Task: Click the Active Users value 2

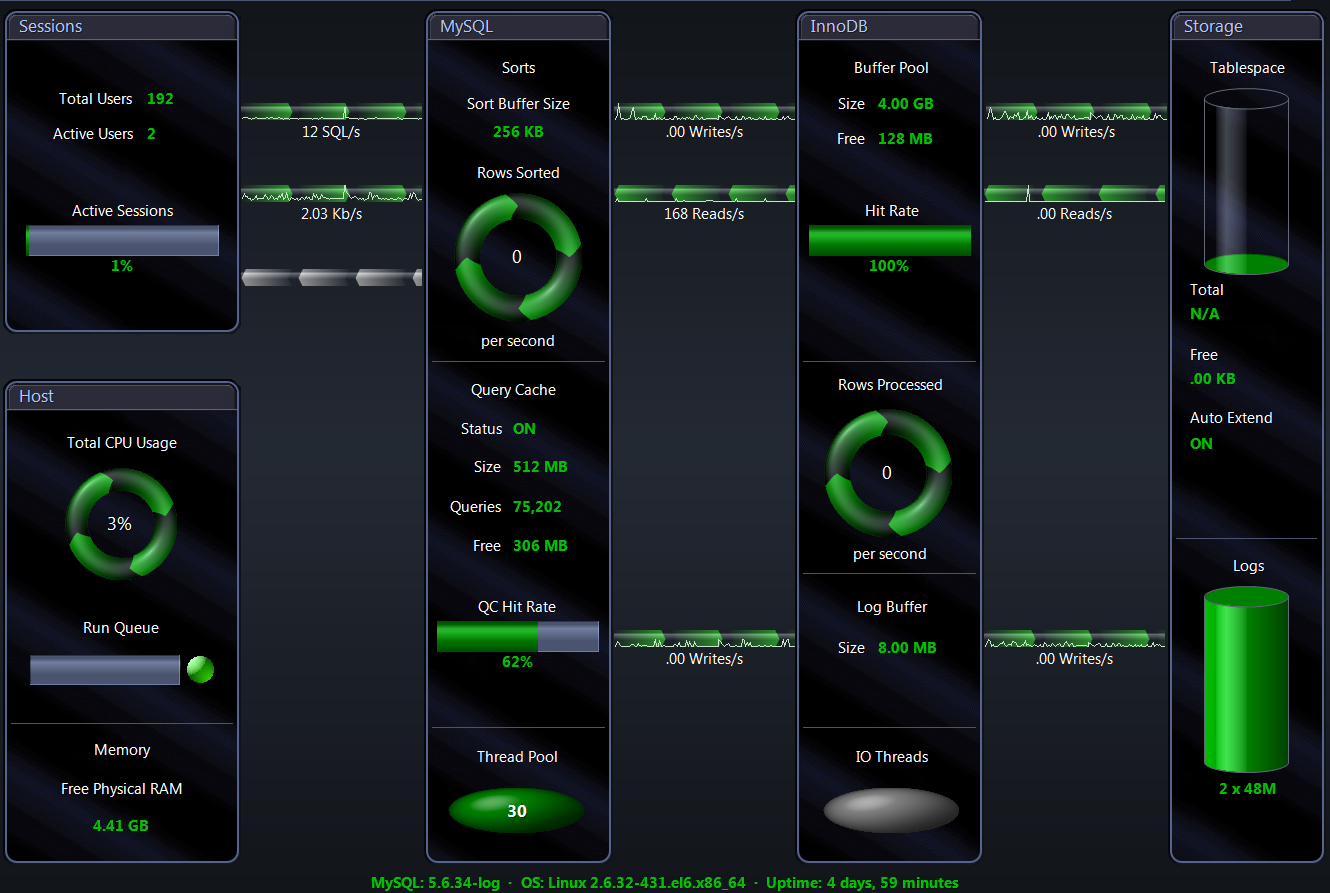Action: pyautogui.click(x=151, y=134)
